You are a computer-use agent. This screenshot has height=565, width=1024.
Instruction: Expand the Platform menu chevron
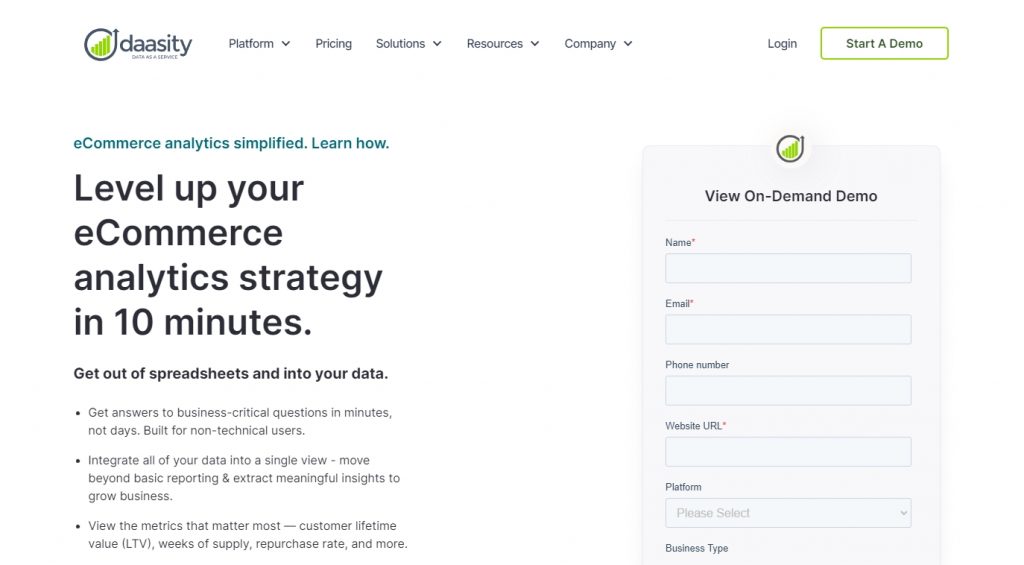286,44
